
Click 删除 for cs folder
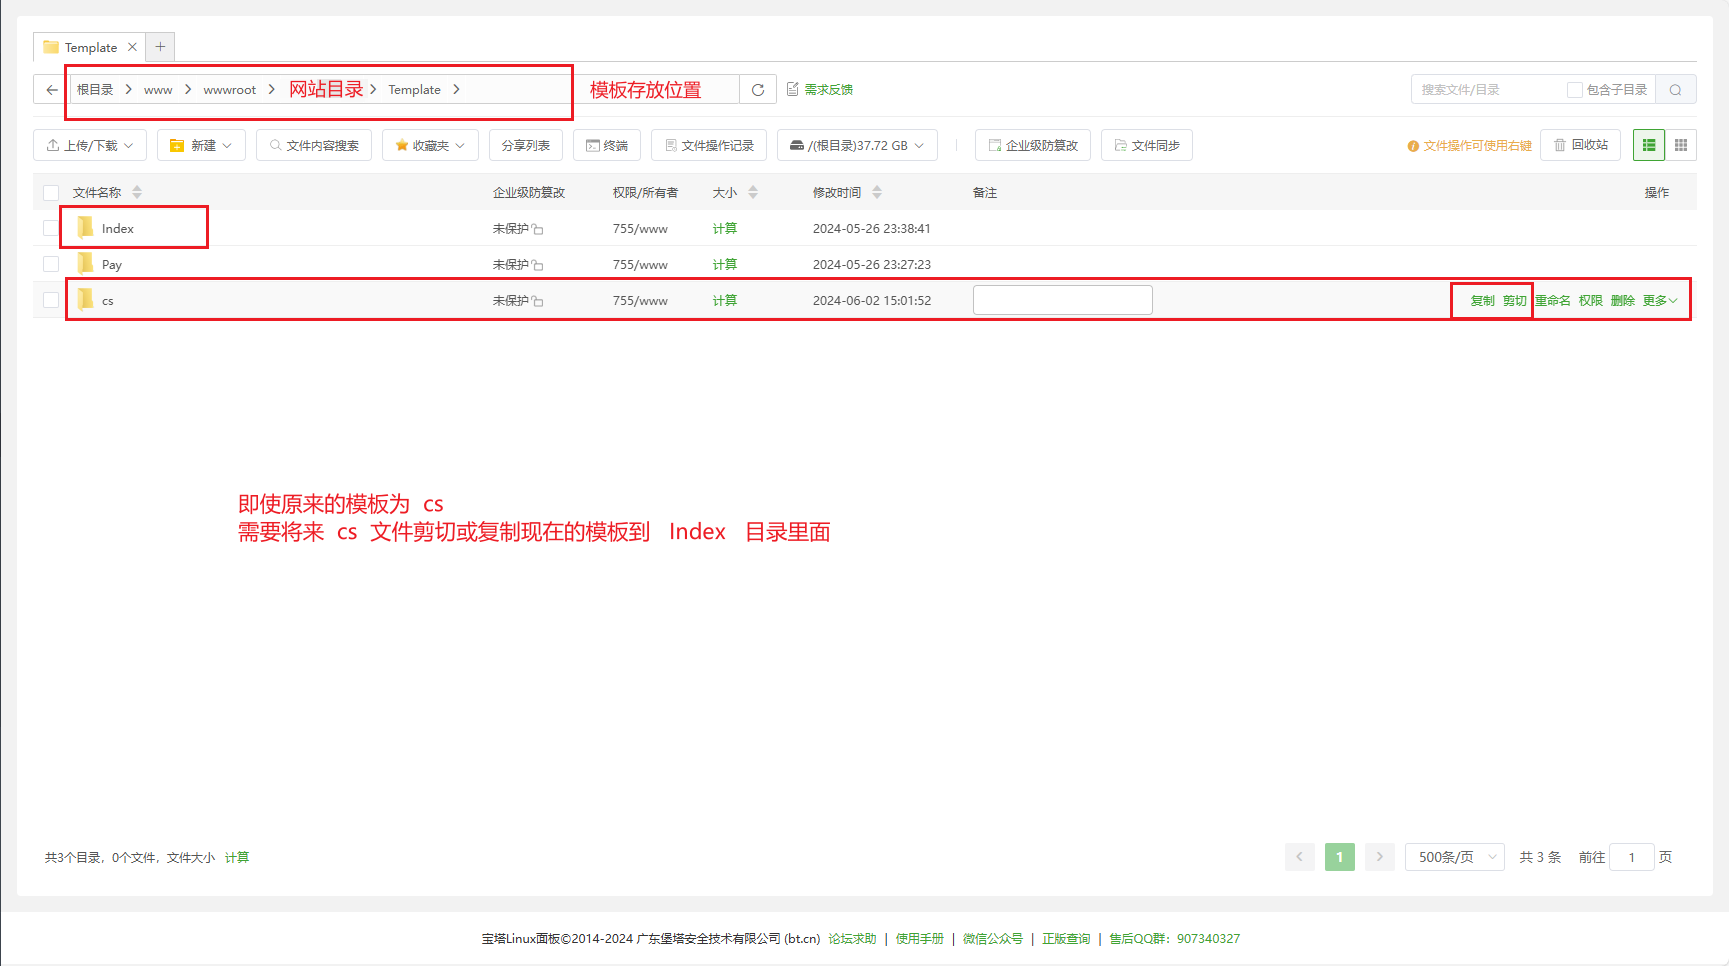(1623, 301)
